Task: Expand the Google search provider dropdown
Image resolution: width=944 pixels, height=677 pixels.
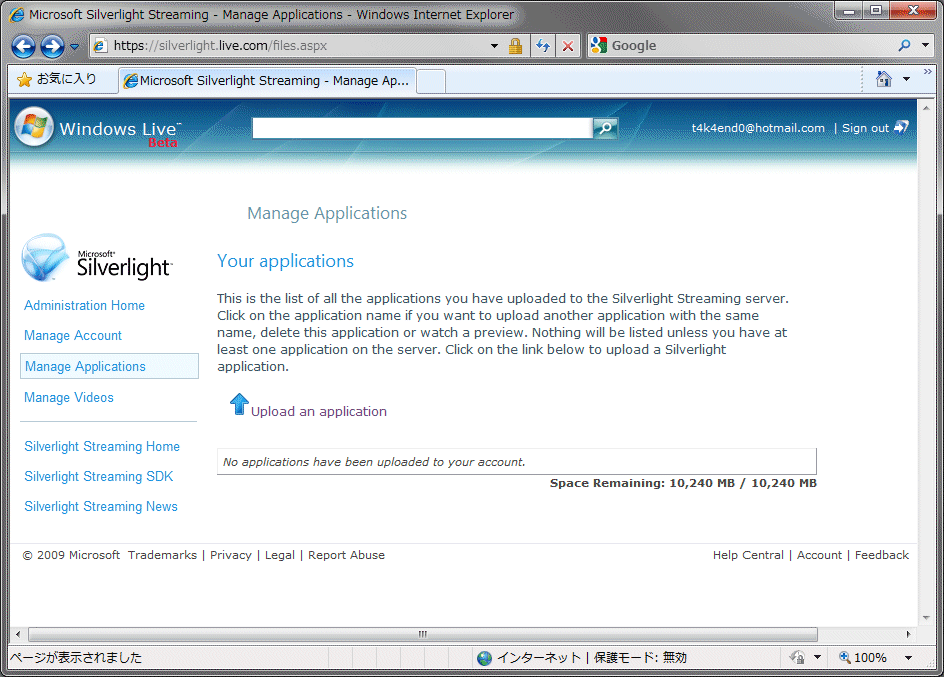Action: (926, 46)
